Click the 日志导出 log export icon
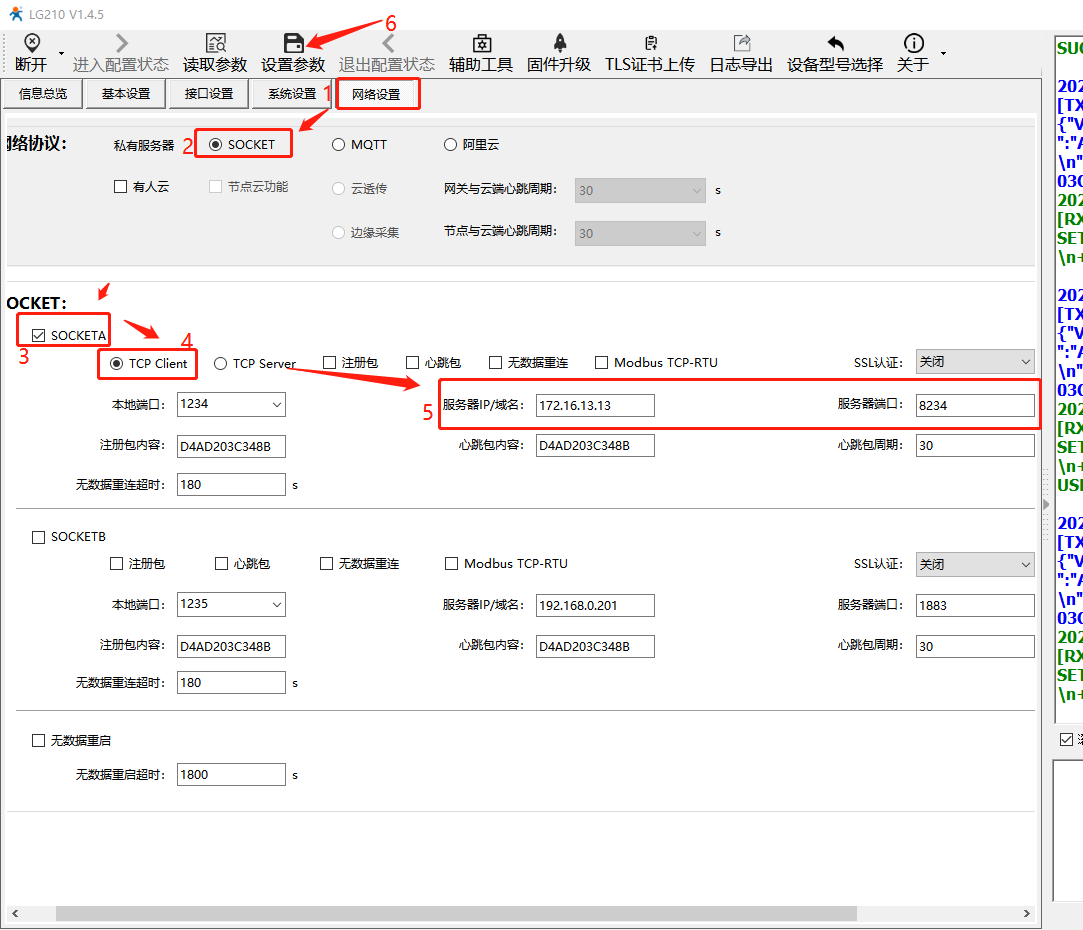1083x930 pixels. tap(741, 43)
